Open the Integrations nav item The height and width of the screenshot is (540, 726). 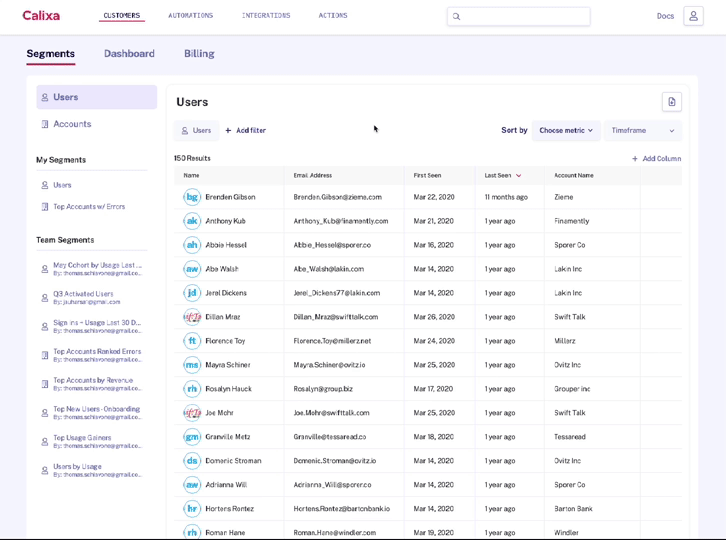click(x=266, y=16)
